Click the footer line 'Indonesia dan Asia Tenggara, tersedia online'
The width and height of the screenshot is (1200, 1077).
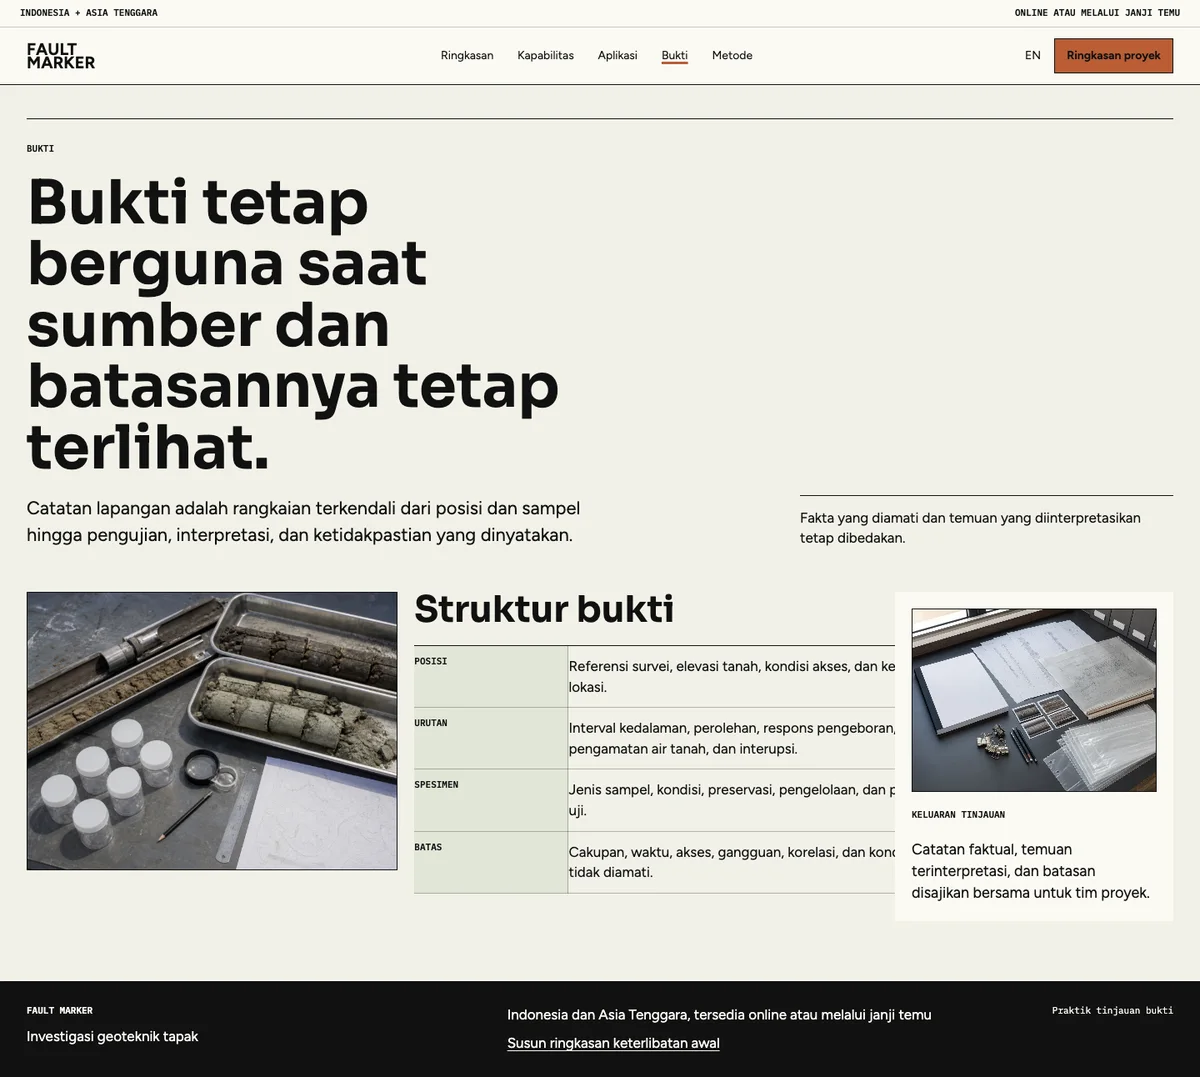[719, 1015]
